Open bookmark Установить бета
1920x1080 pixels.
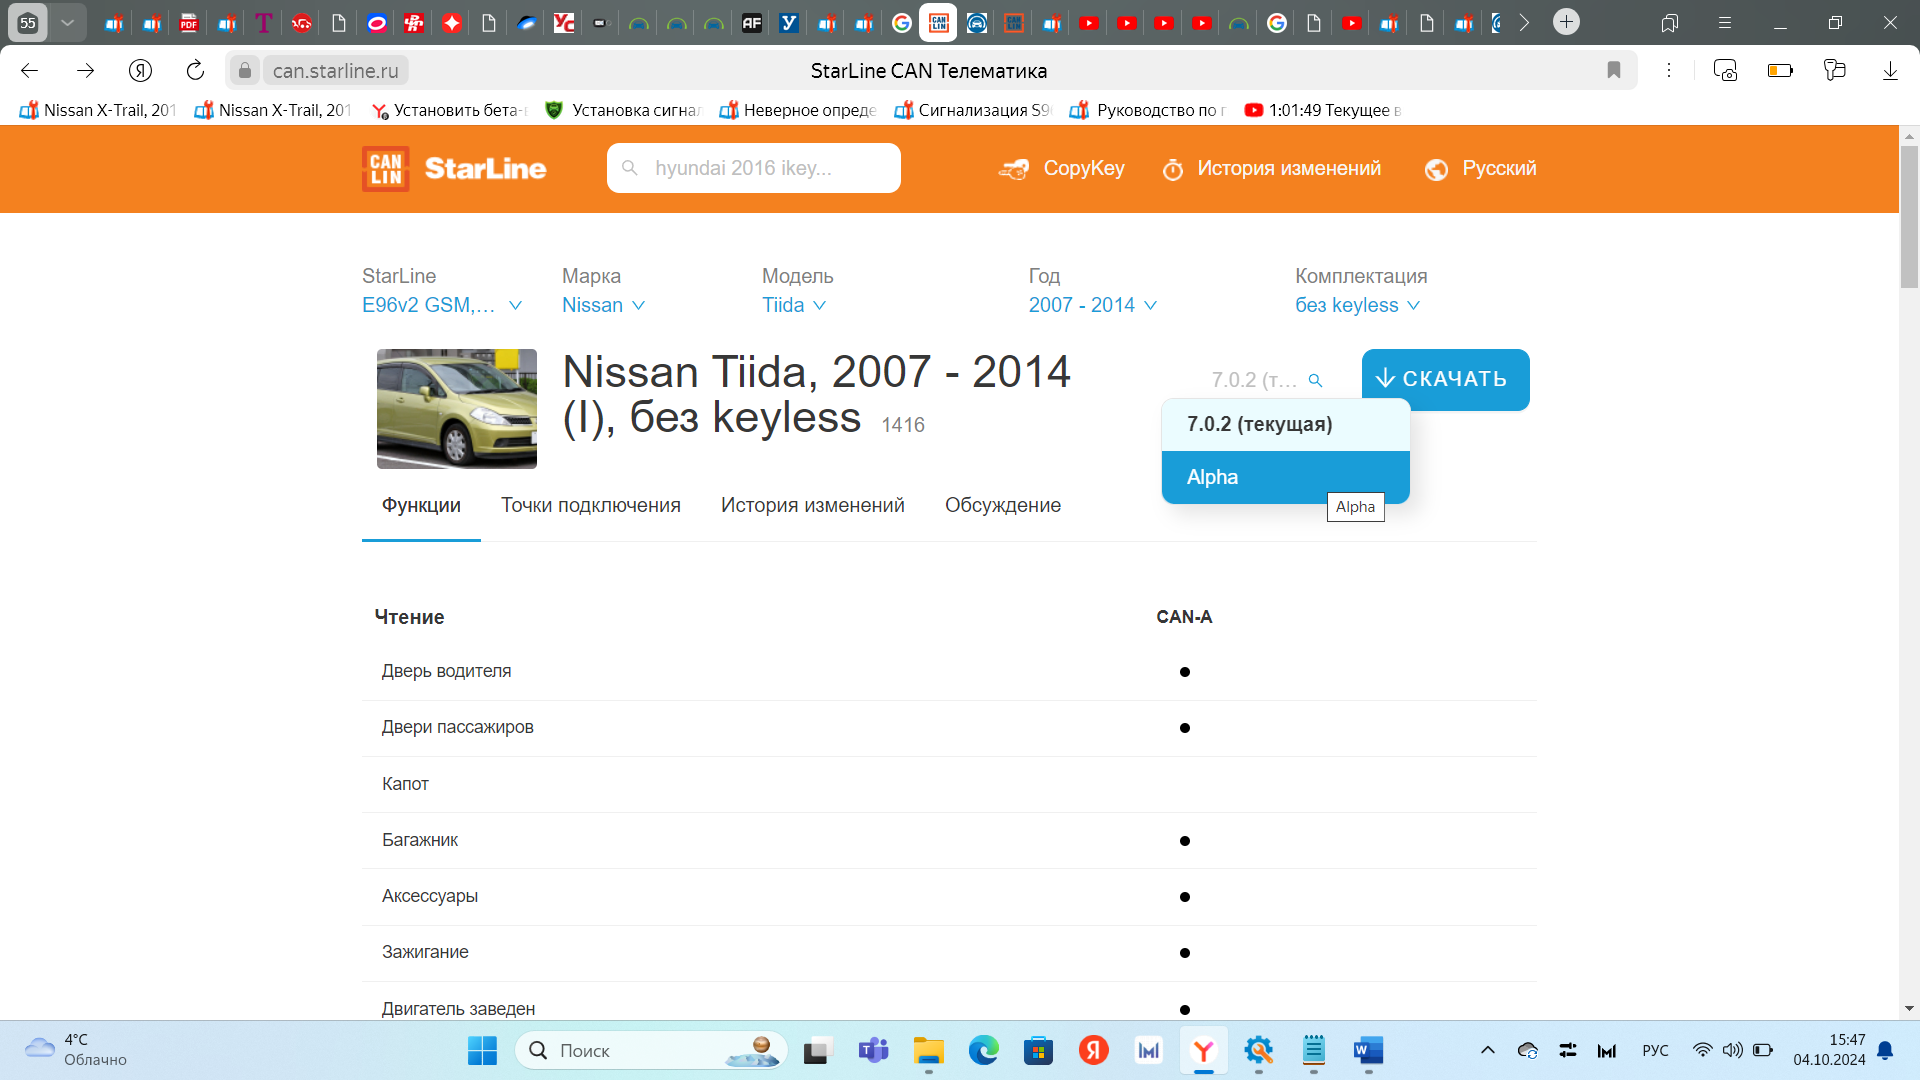point(449,110)
